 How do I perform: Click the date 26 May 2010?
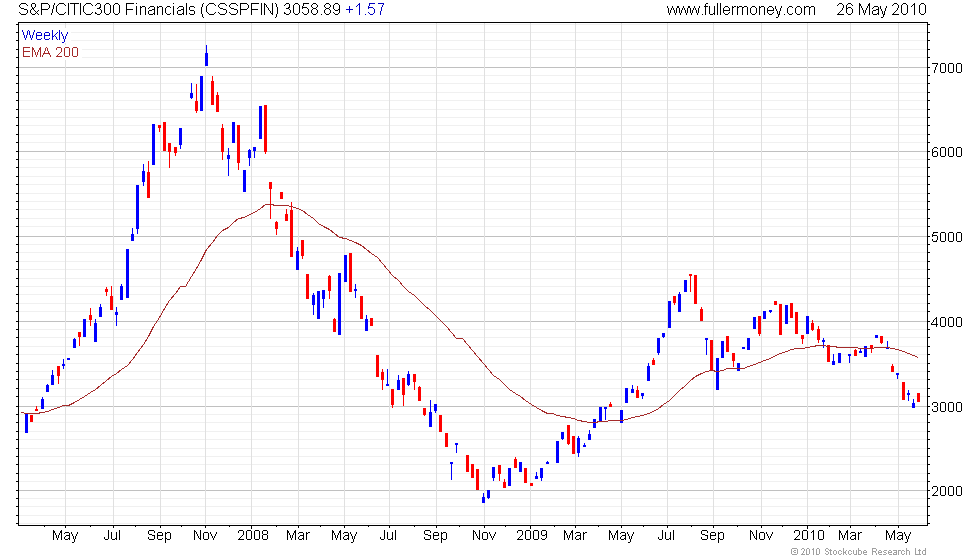pos(881,9)
